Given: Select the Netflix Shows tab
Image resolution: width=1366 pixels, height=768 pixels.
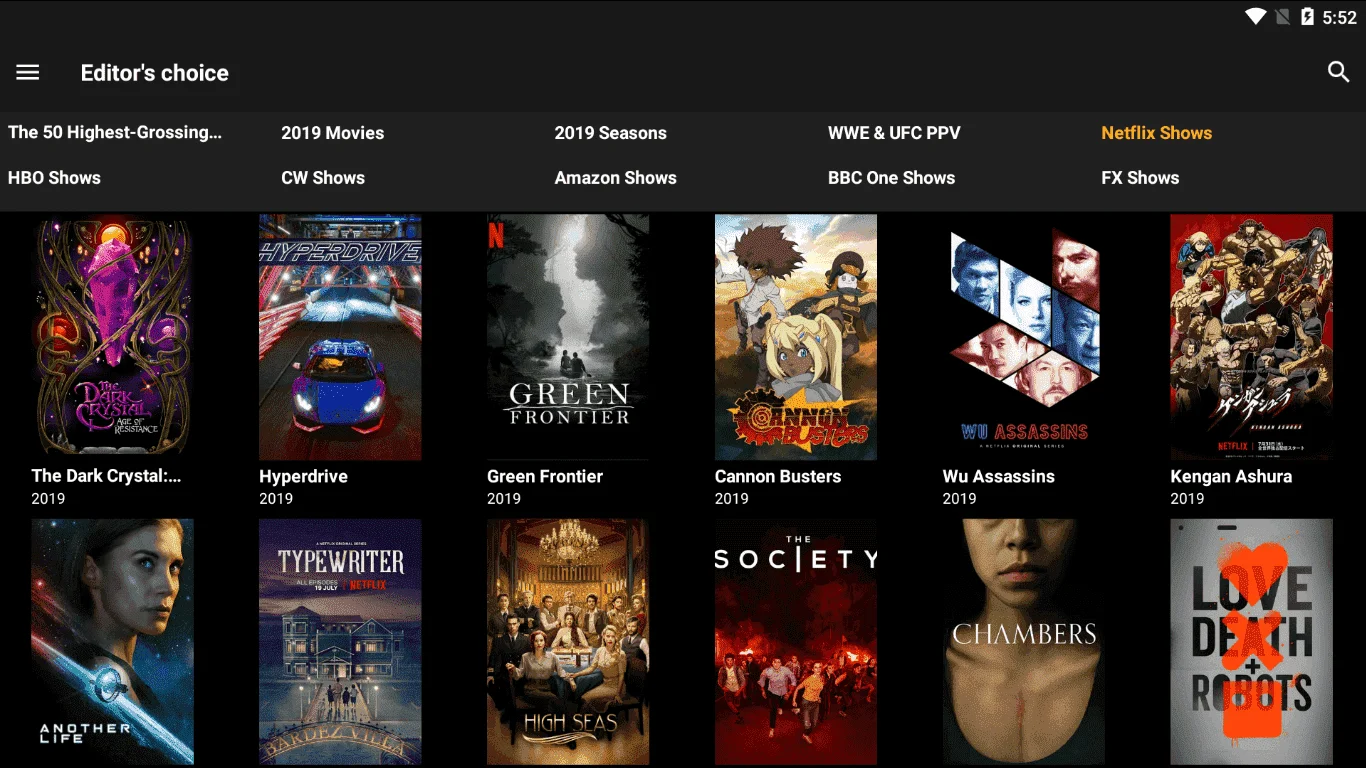Looking at the screenshot, I should tap(1156, 133).
